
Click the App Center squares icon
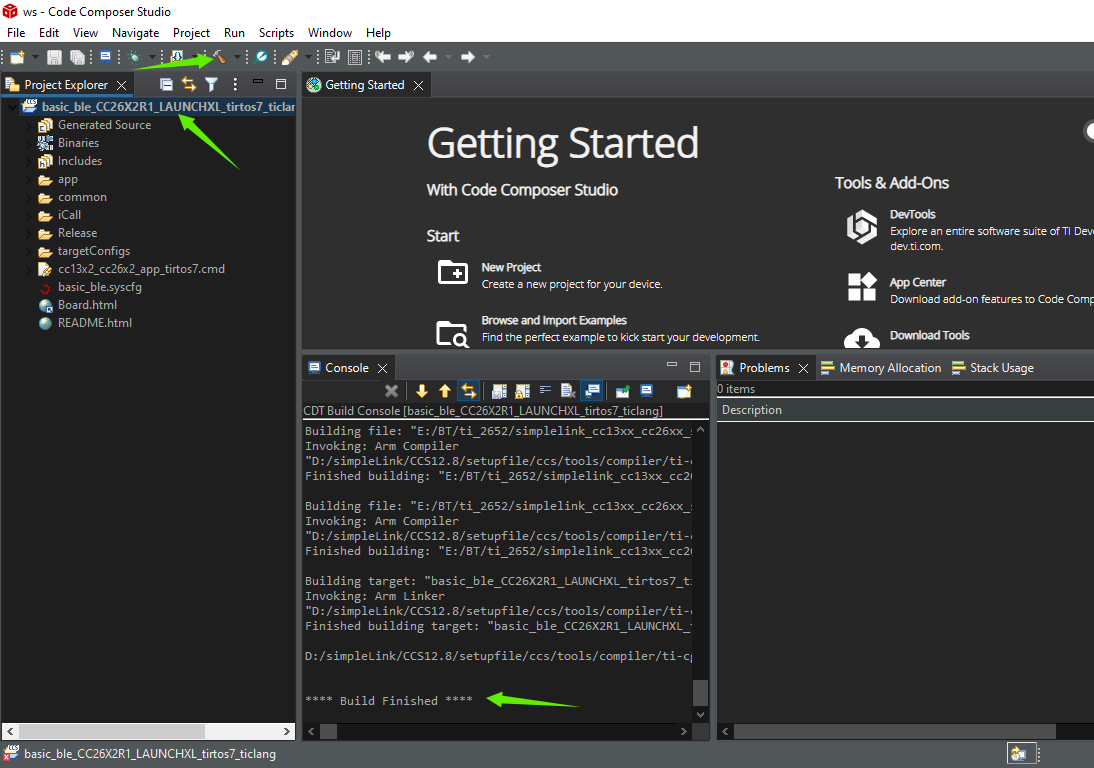click(862, 287)
